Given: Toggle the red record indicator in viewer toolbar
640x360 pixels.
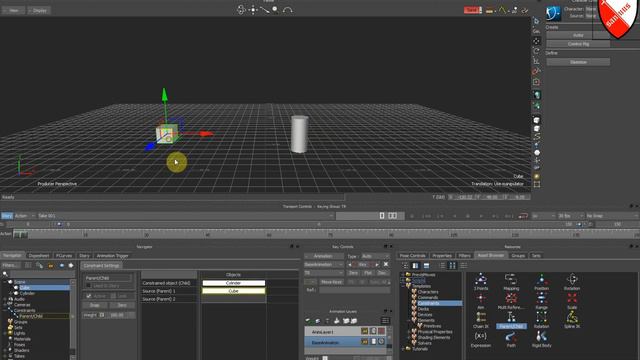Looking at the screenshot, I should (x=472, y=10).
